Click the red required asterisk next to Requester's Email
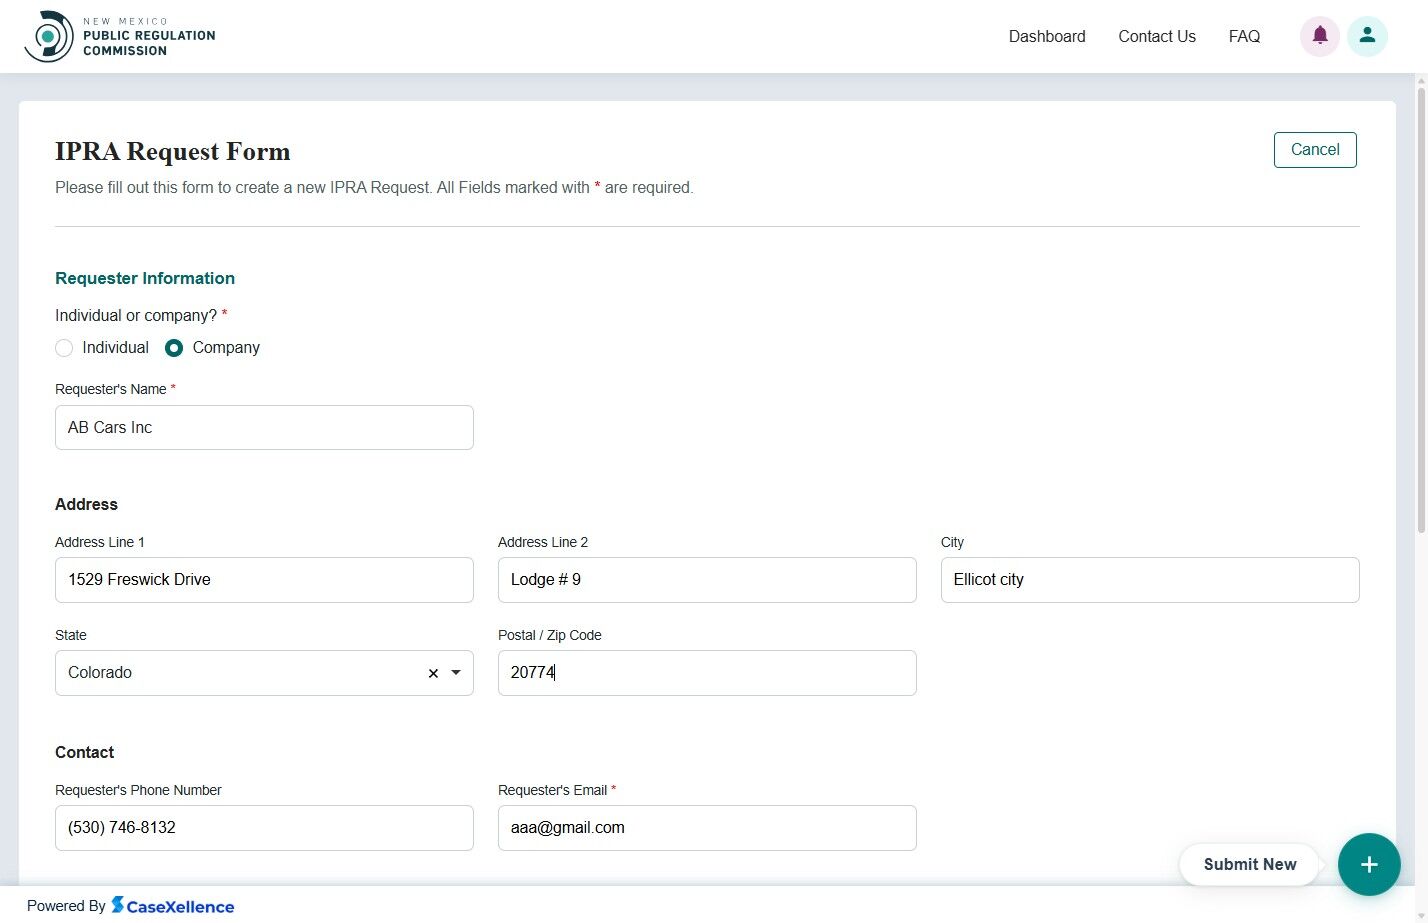 pos(612,789)
